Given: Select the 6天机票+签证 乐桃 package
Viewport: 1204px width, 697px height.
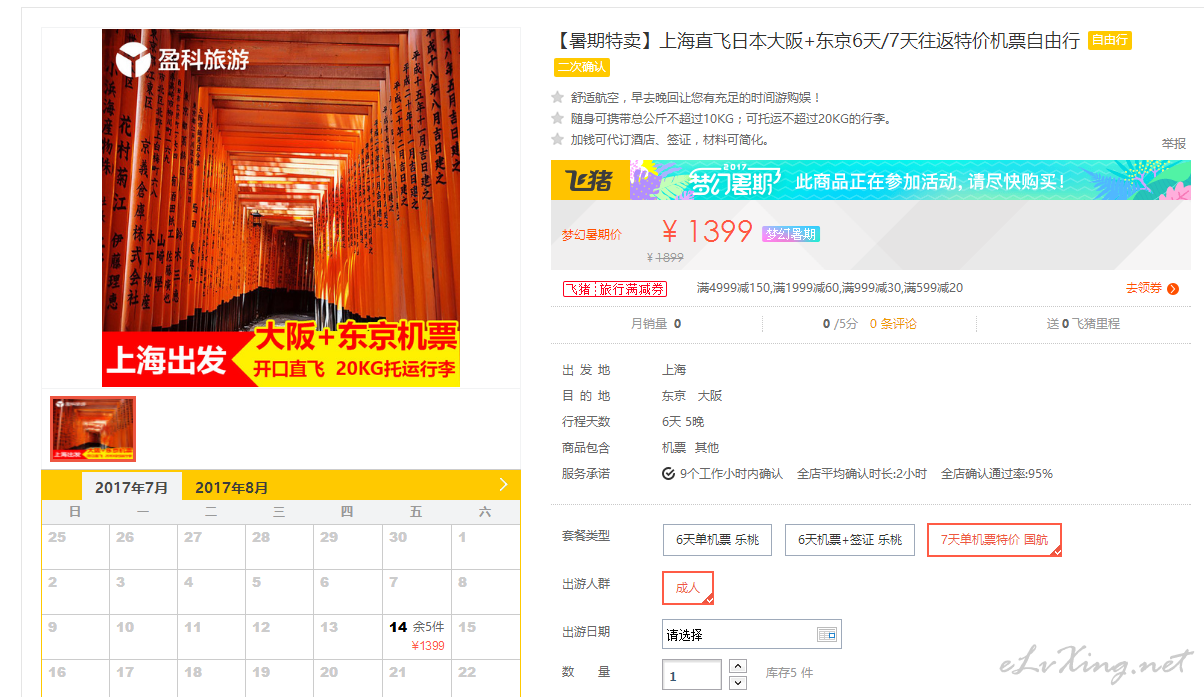Looking at the screenshot, I should [x=850, y=540].
